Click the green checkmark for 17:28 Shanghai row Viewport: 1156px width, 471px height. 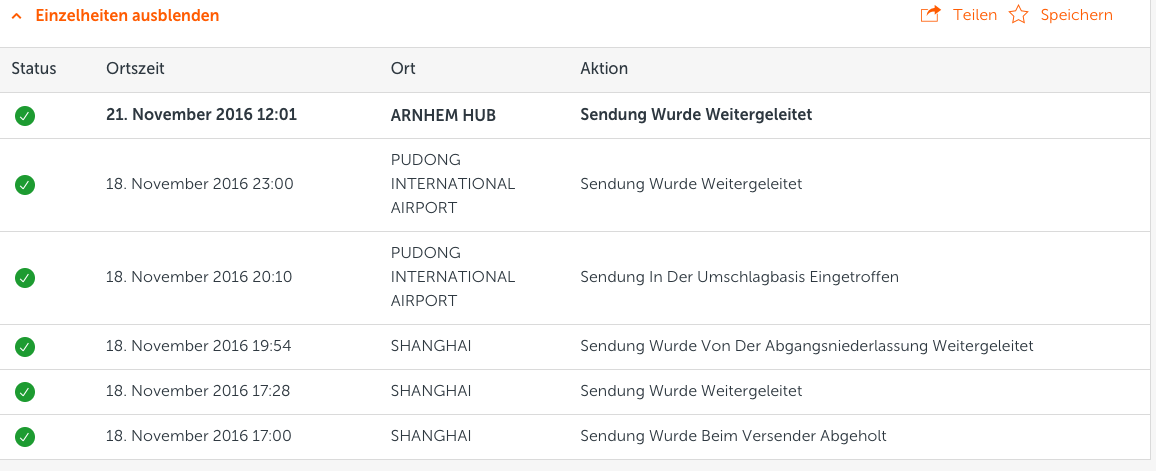(x=25, y=391)
